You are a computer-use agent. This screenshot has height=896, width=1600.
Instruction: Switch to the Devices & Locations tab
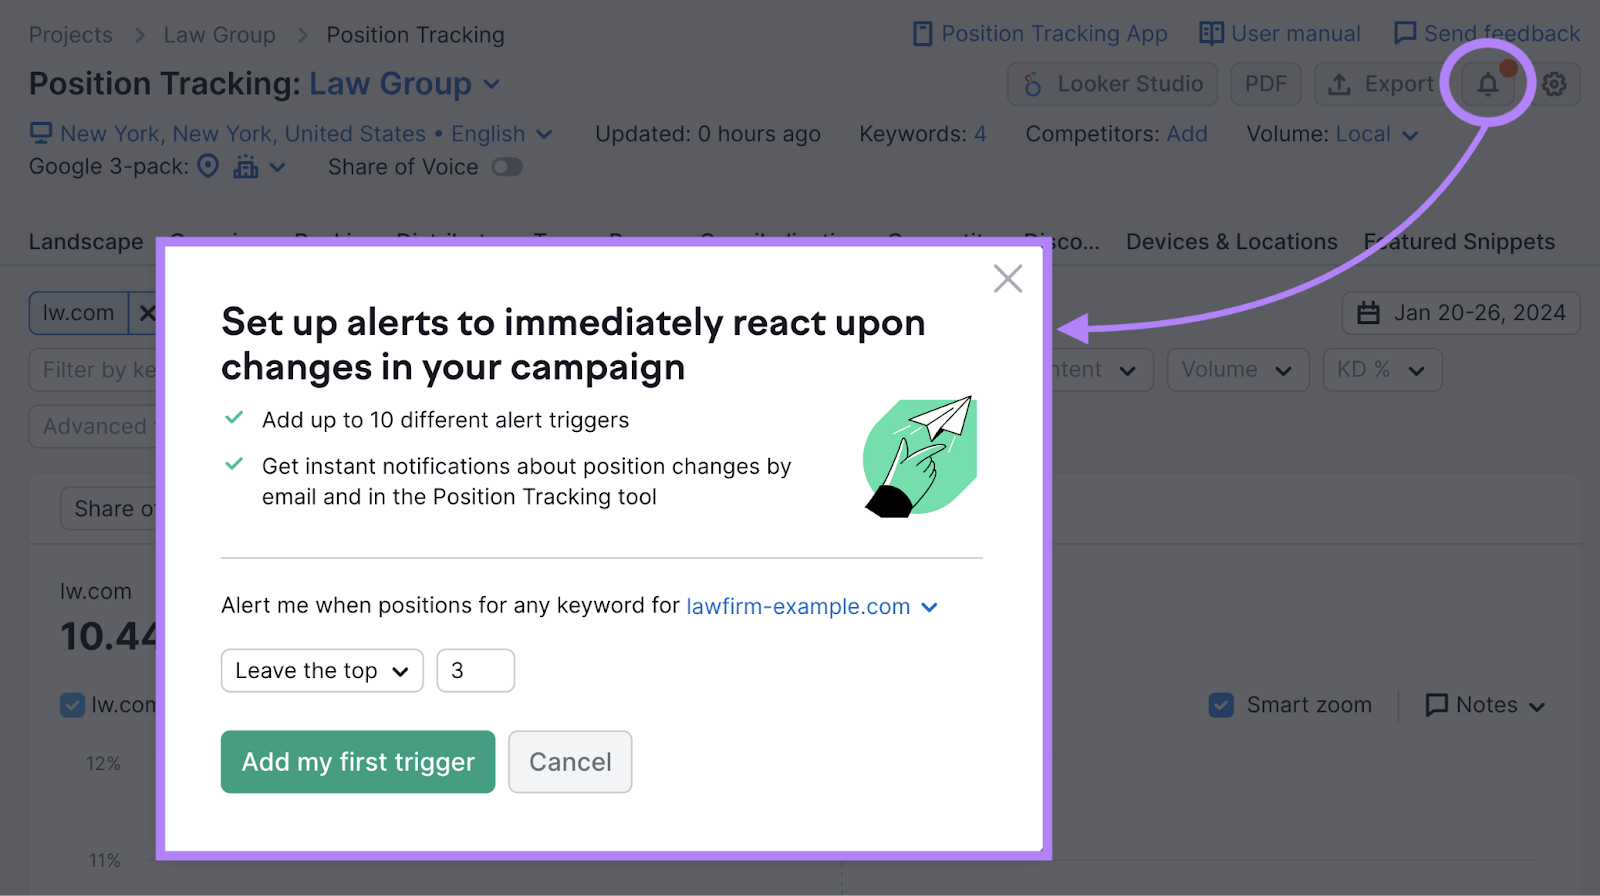point(1231,242)
